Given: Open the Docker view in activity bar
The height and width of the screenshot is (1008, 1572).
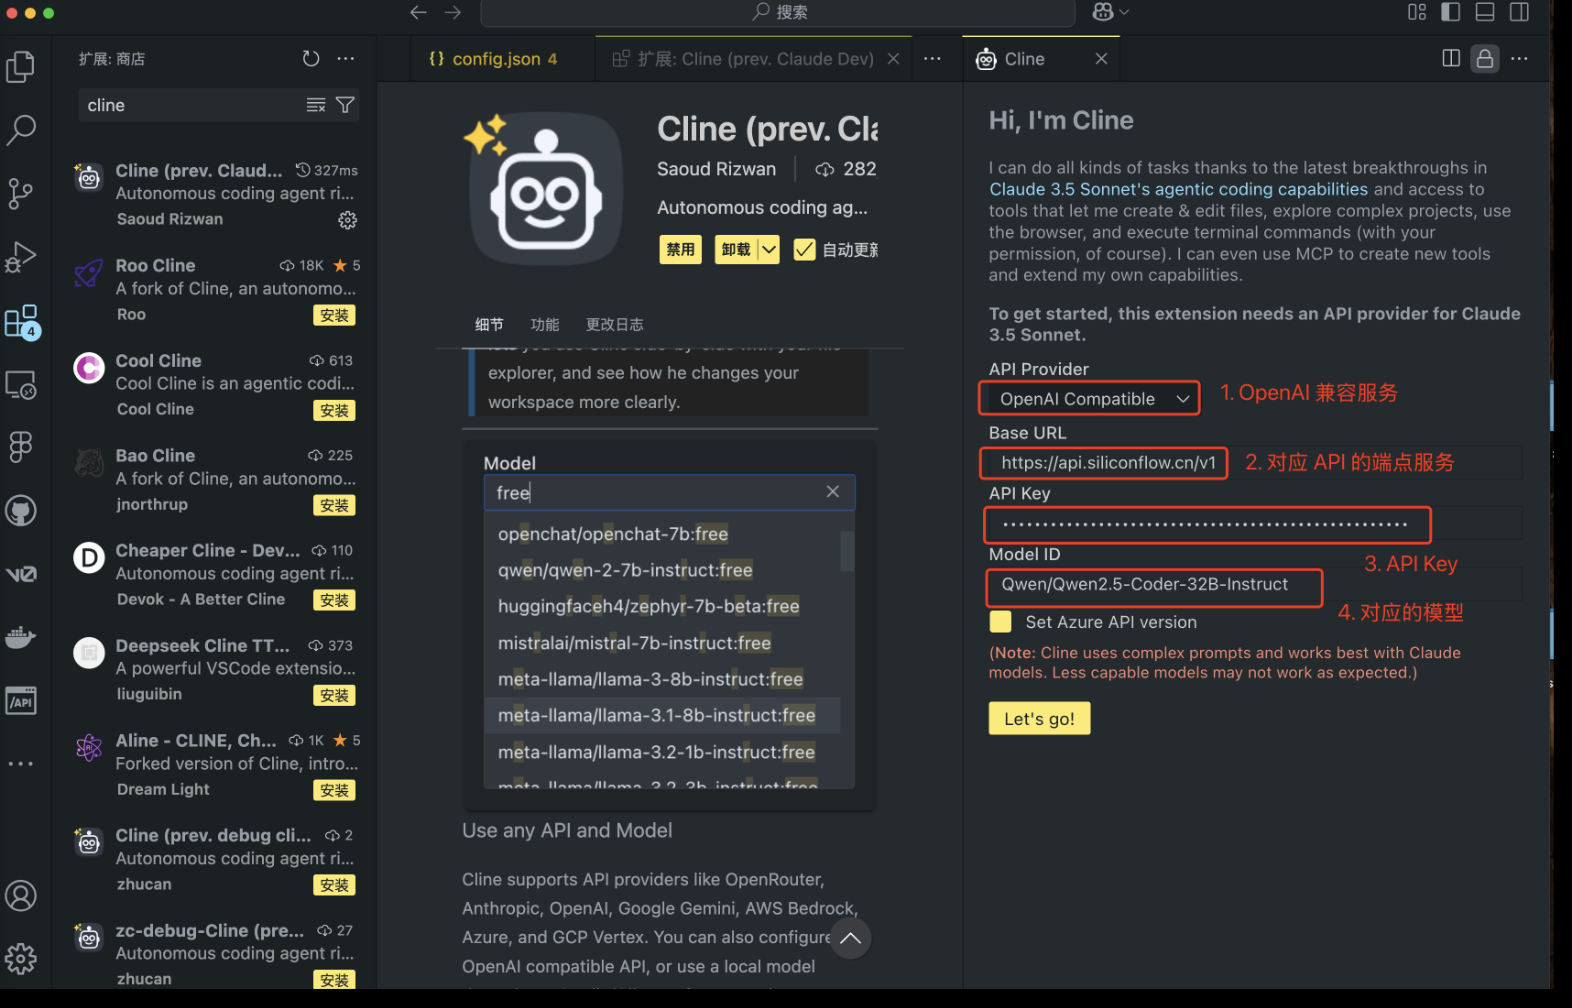Looking at the screenshot, I should tap(21, 637).
